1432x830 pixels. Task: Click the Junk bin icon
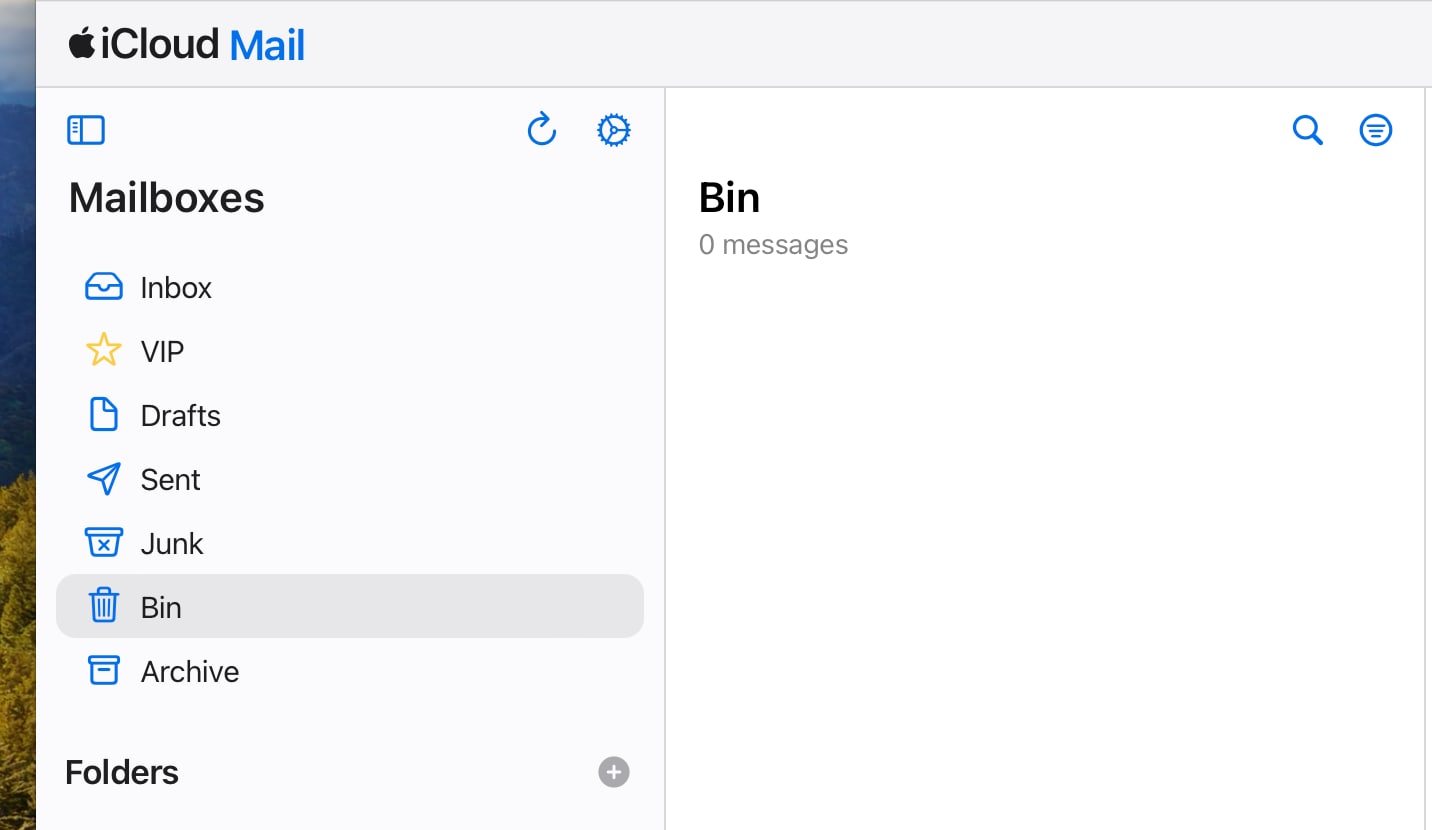104,543
